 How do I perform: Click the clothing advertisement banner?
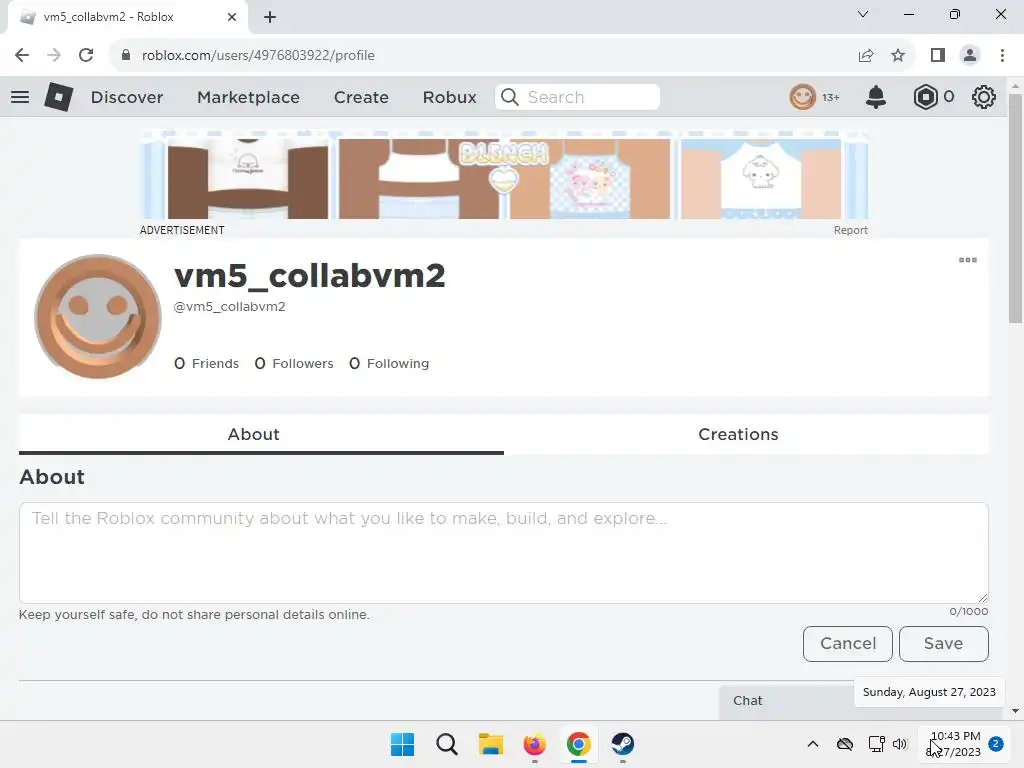click(504, 175)
